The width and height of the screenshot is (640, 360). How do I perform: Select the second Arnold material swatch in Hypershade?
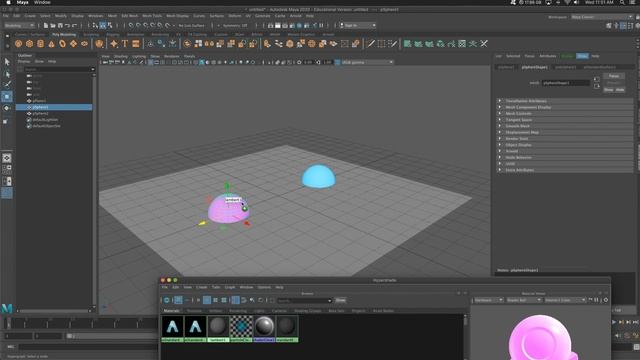(x=195, y=328)
